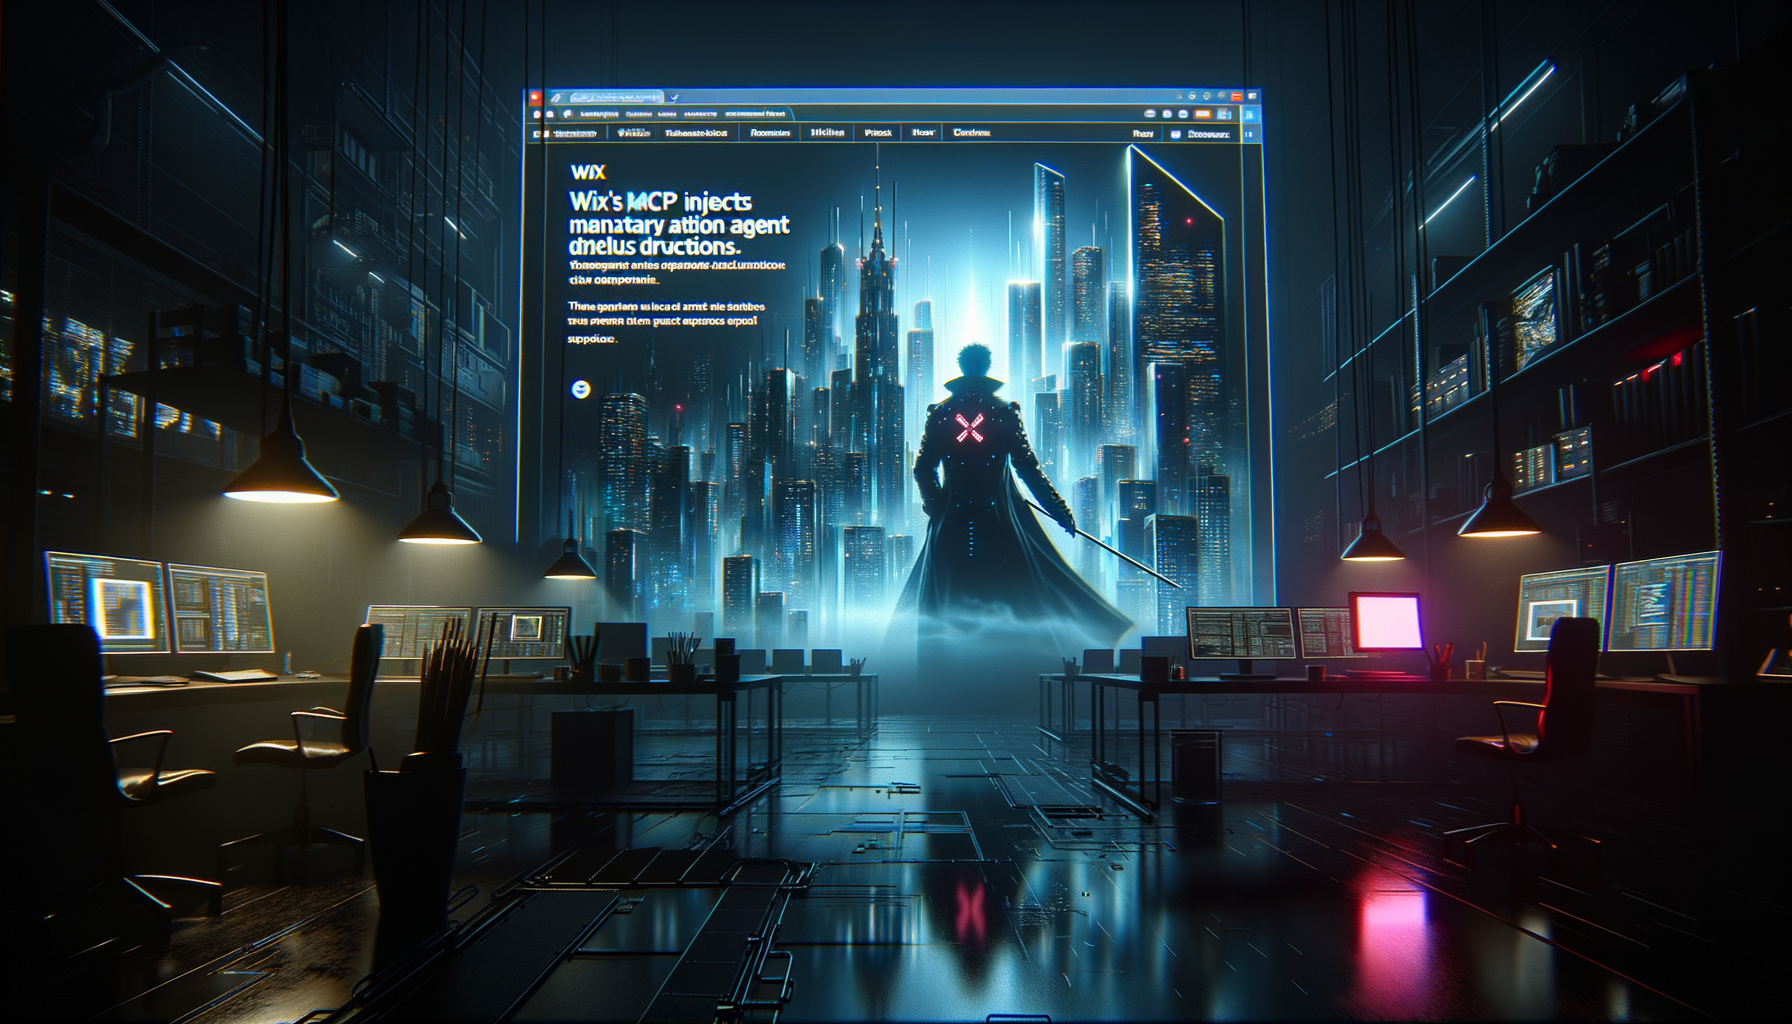Screen dimensions: 1792x1024
Task: Click the round blue icon below the paragraphs
Action: pyautogui.click(x=580, y=390)
